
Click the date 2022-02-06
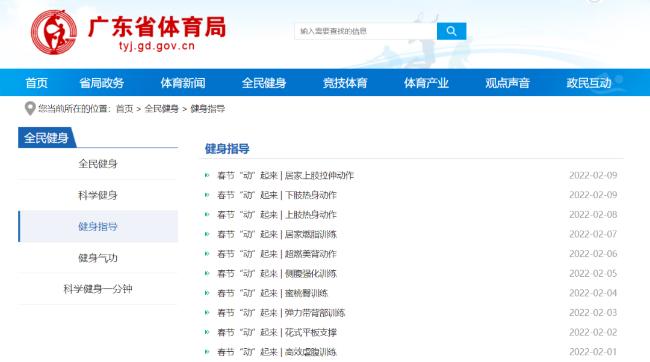tap(593, 254)
